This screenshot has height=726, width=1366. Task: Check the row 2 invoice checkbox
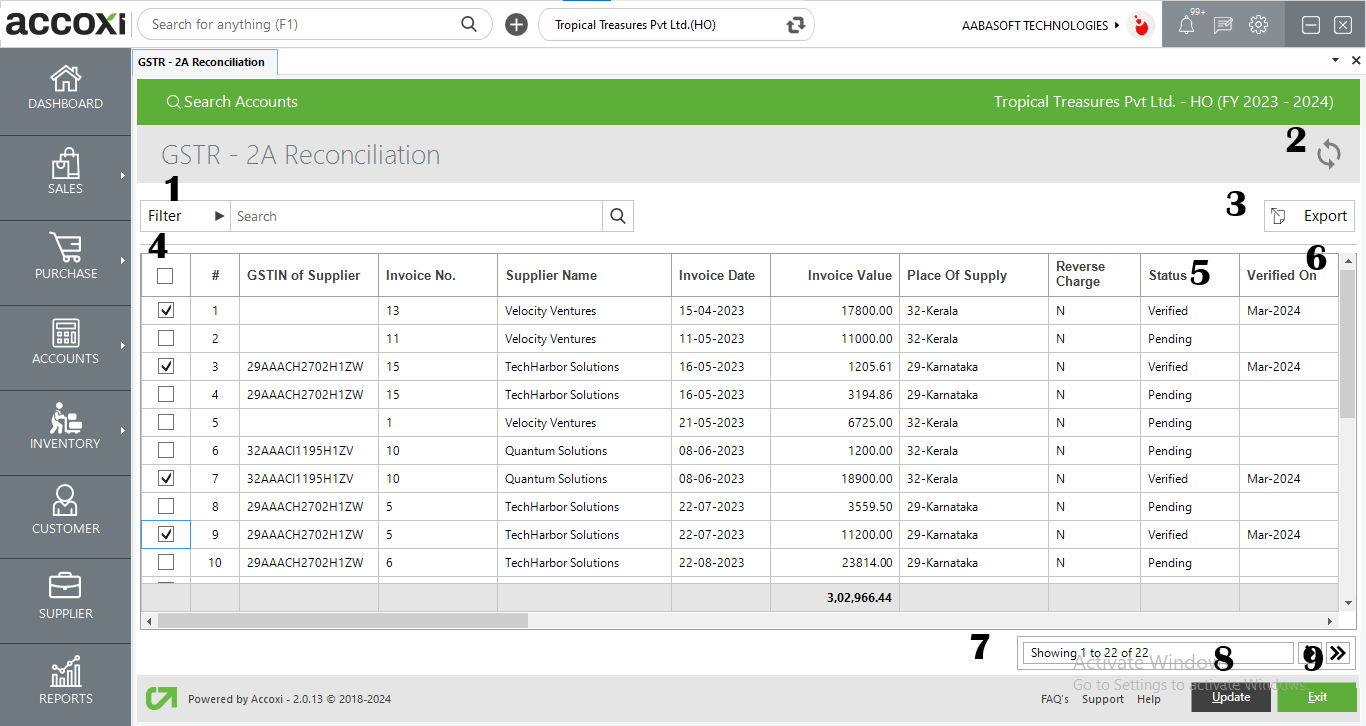[166, 339]
